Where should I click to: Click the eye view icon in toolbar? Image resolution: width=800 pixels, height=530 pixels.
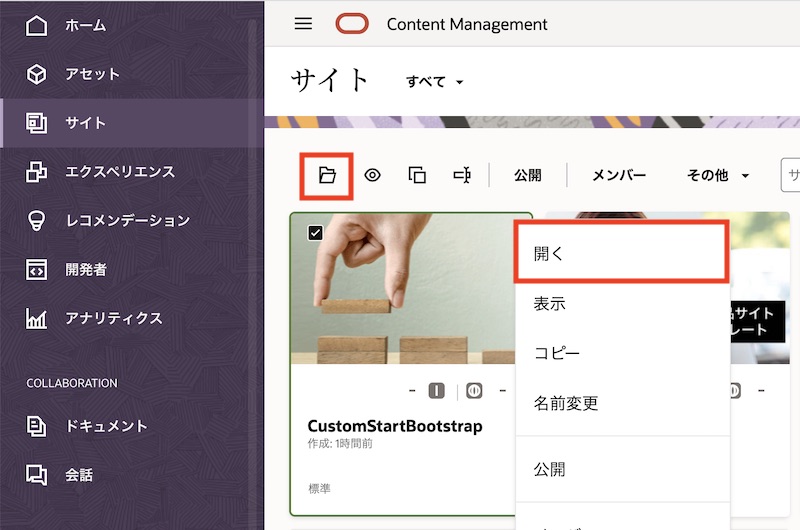372,175
